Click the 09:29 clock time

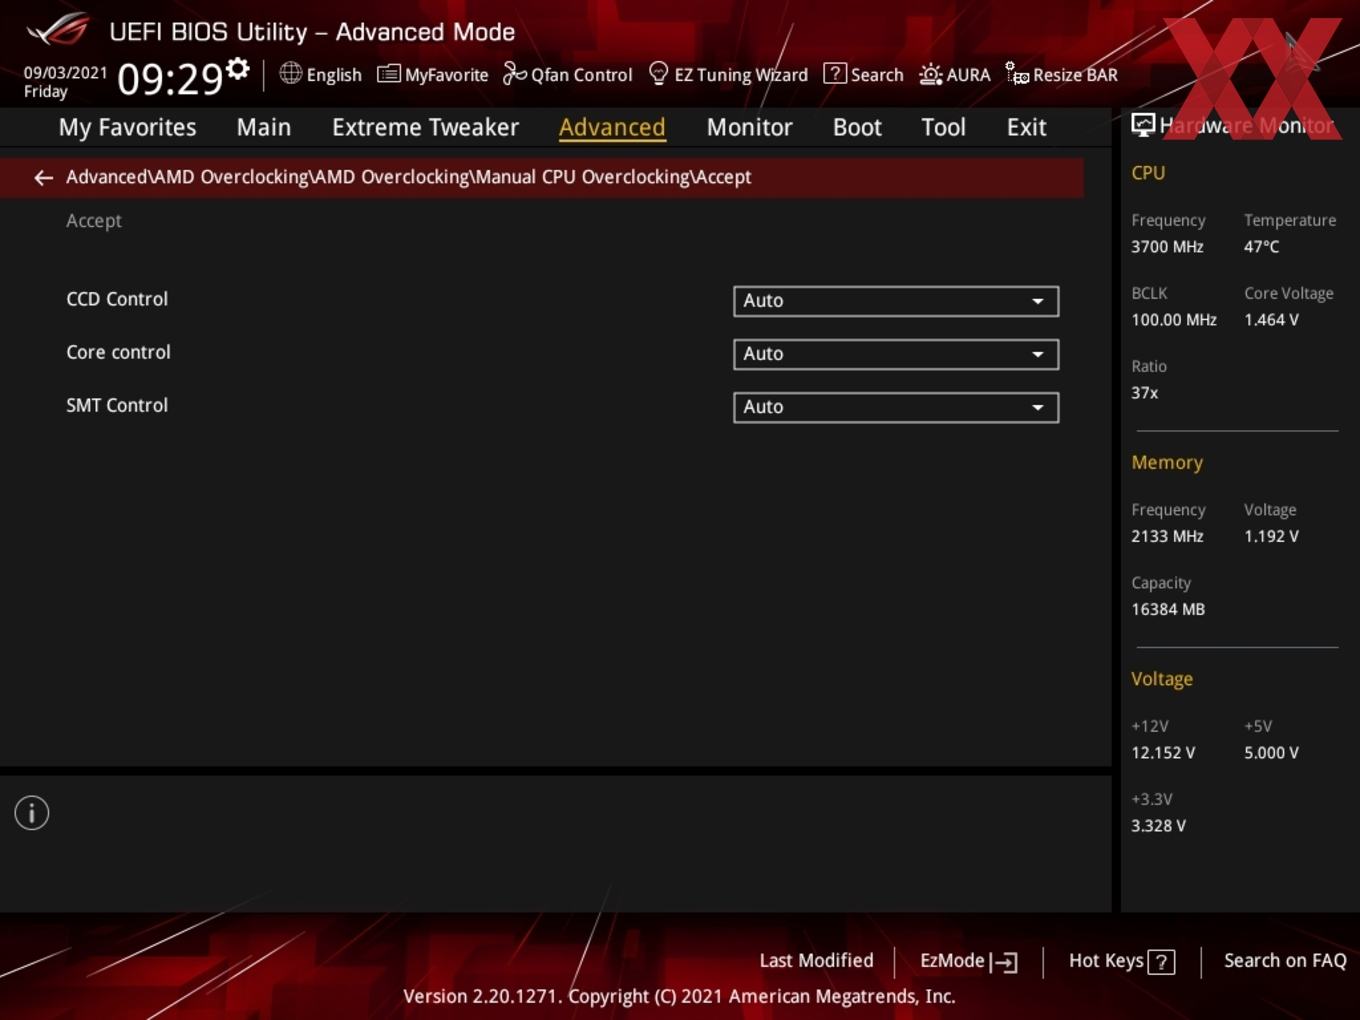coord(170,79)
